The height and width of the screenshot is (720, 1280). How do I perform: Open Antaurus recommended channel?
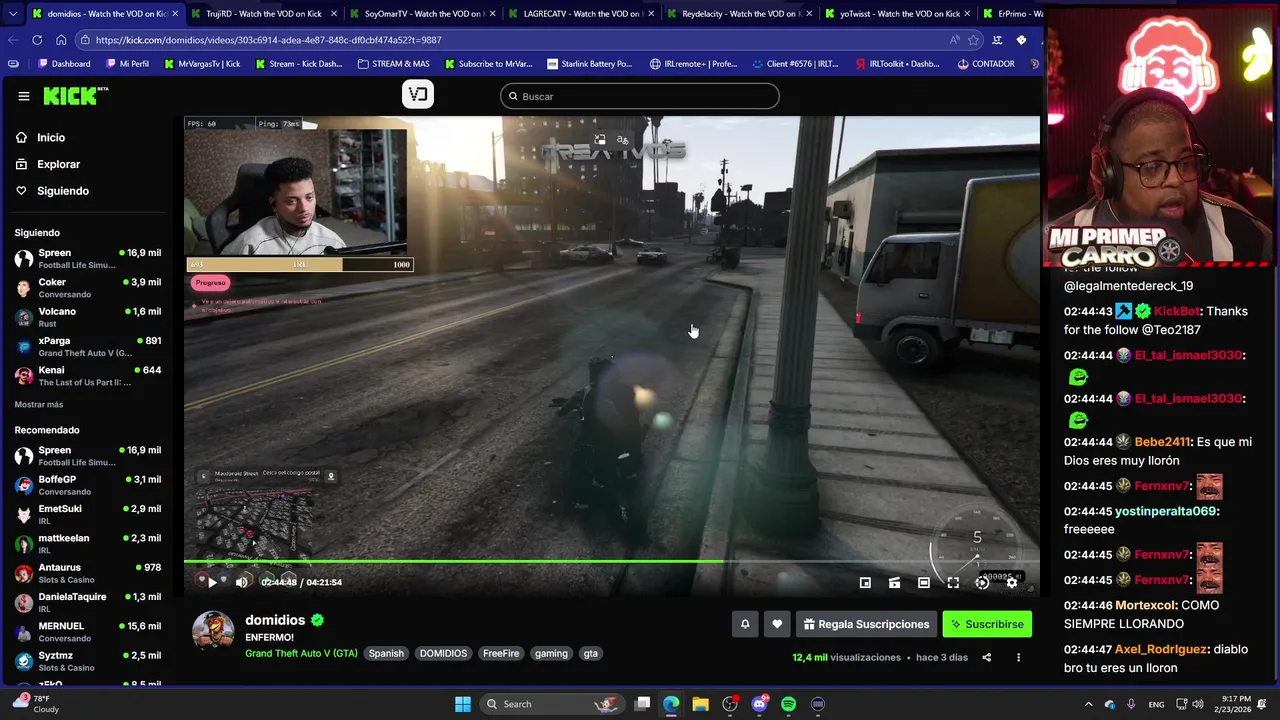tap(88, 573)
